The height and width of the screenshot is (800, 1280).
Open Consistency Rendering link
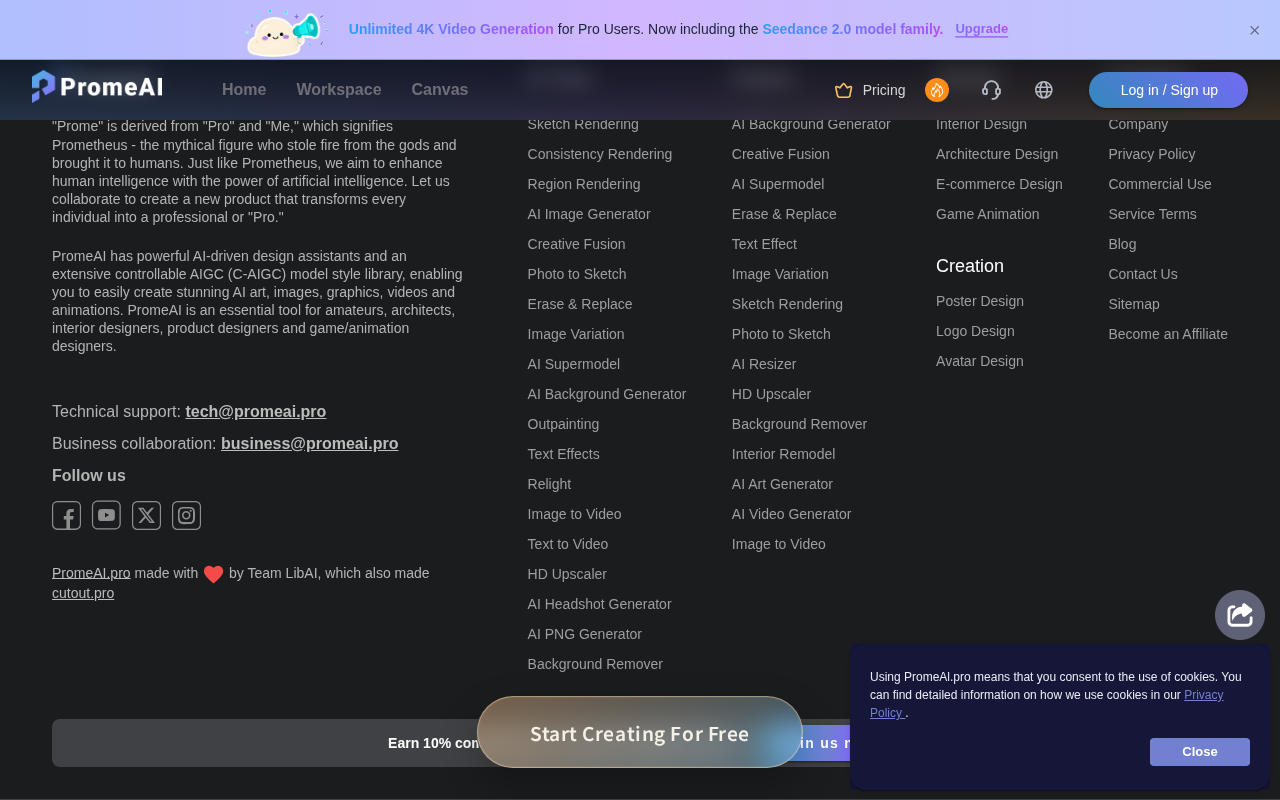click(600, 154)
